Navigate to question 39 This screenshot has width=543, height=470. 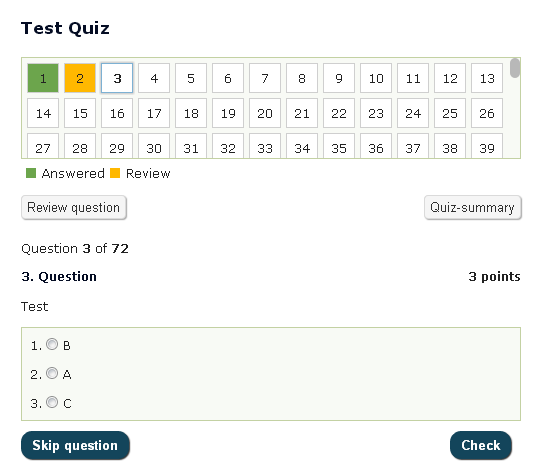(487, 146)
